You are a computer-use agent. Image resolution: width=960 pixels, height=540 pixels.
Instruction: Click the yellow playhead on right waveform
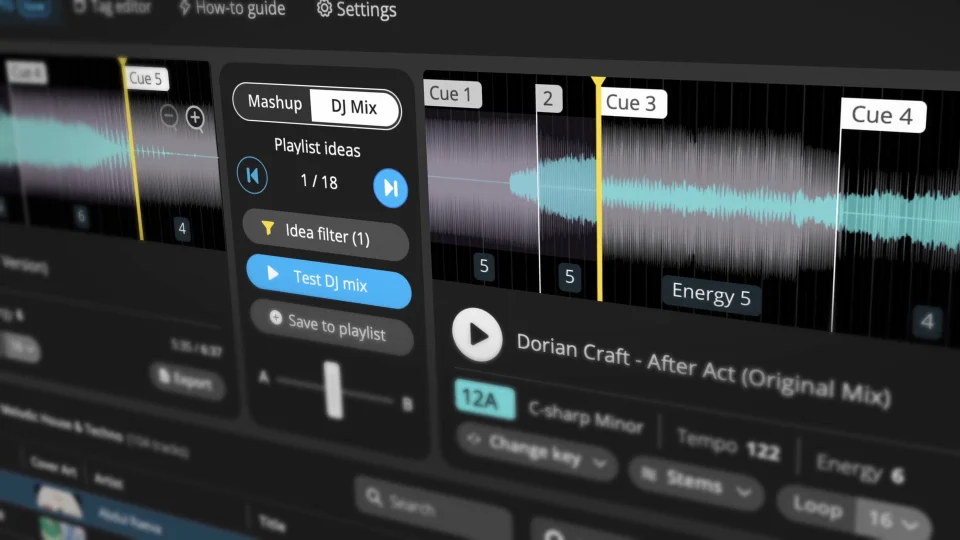[x=599, y=190]
